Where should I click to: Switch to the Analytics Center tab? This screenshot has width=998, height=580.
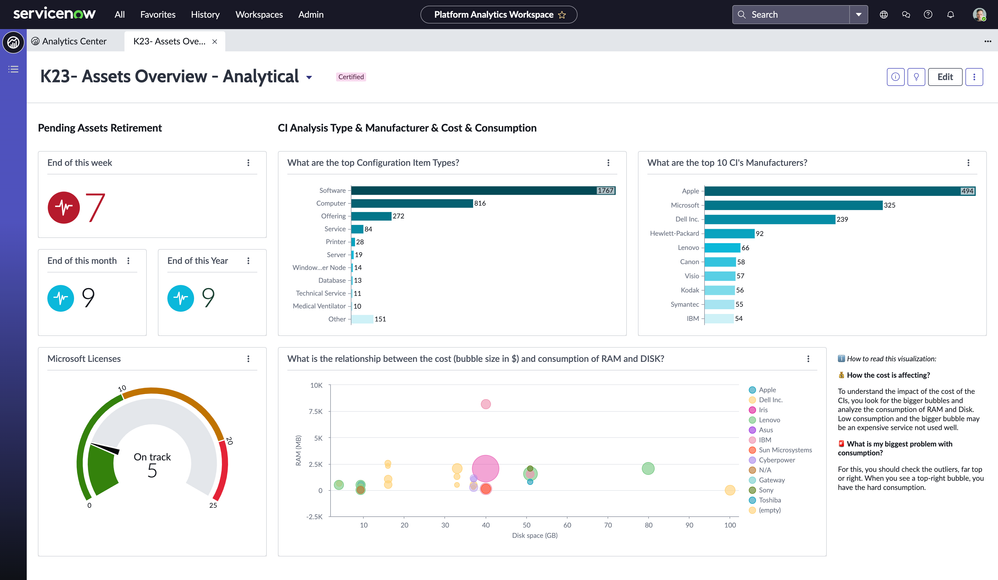[69, 41]
